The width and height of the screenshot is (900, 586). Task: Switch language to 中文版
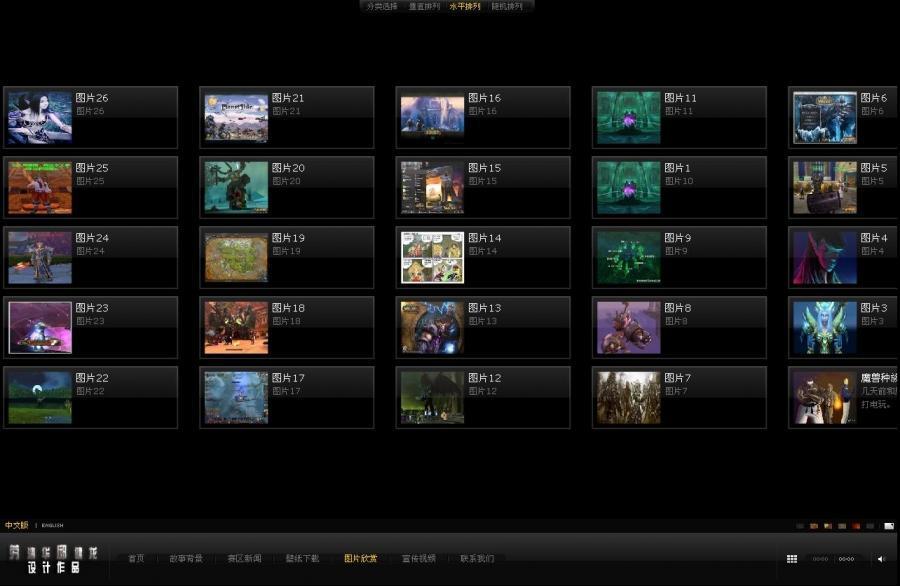click(17, 525)
